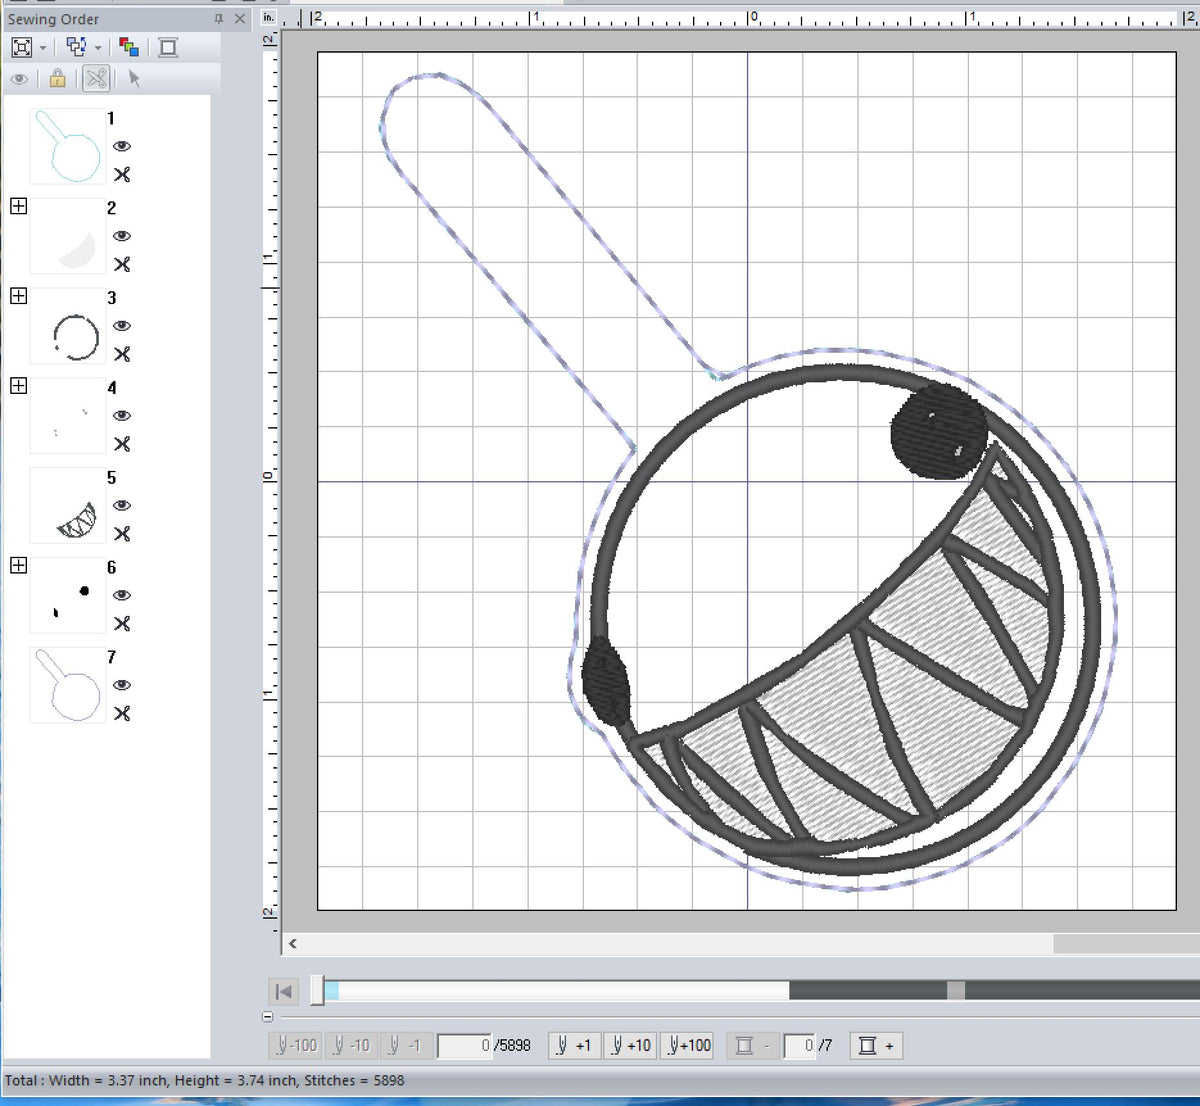This screenshot has width=1200, height=1106.
Task: Select the zoom-to-fit icon in Sewing Order toolbar
Action: pyautogui.click(x=21, y=47)
